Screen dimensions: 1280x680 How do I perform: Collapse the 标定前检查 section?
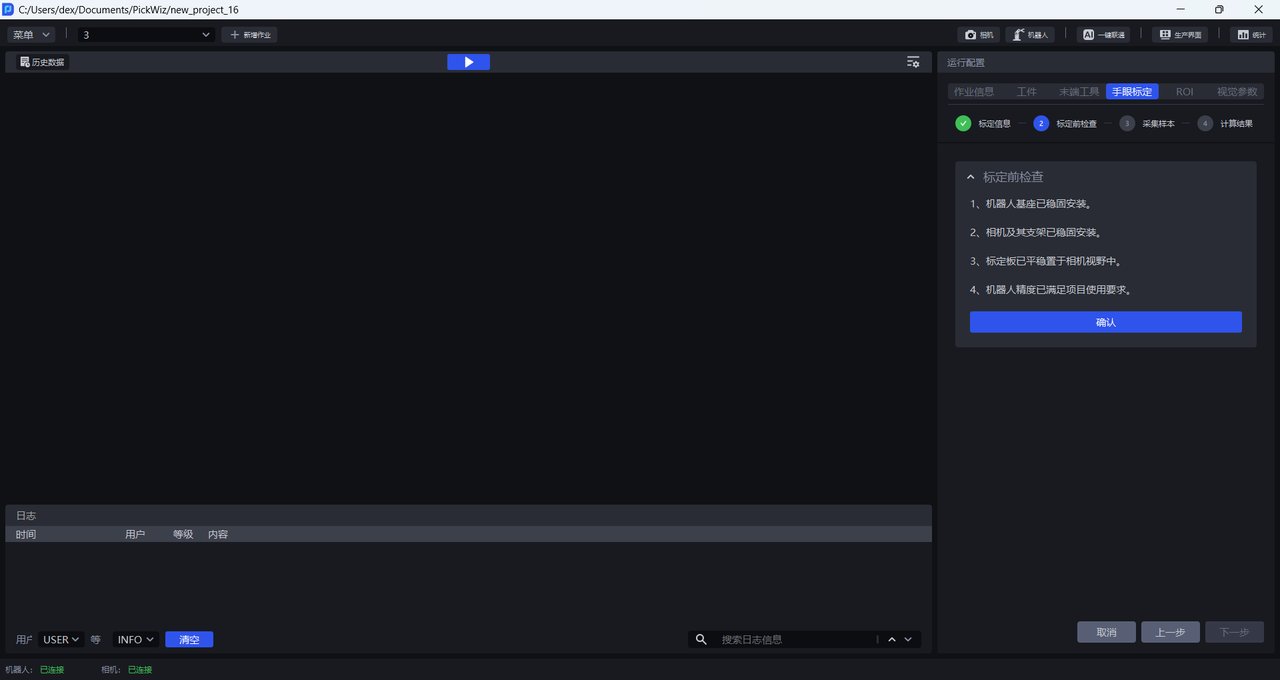coord(970,177)
